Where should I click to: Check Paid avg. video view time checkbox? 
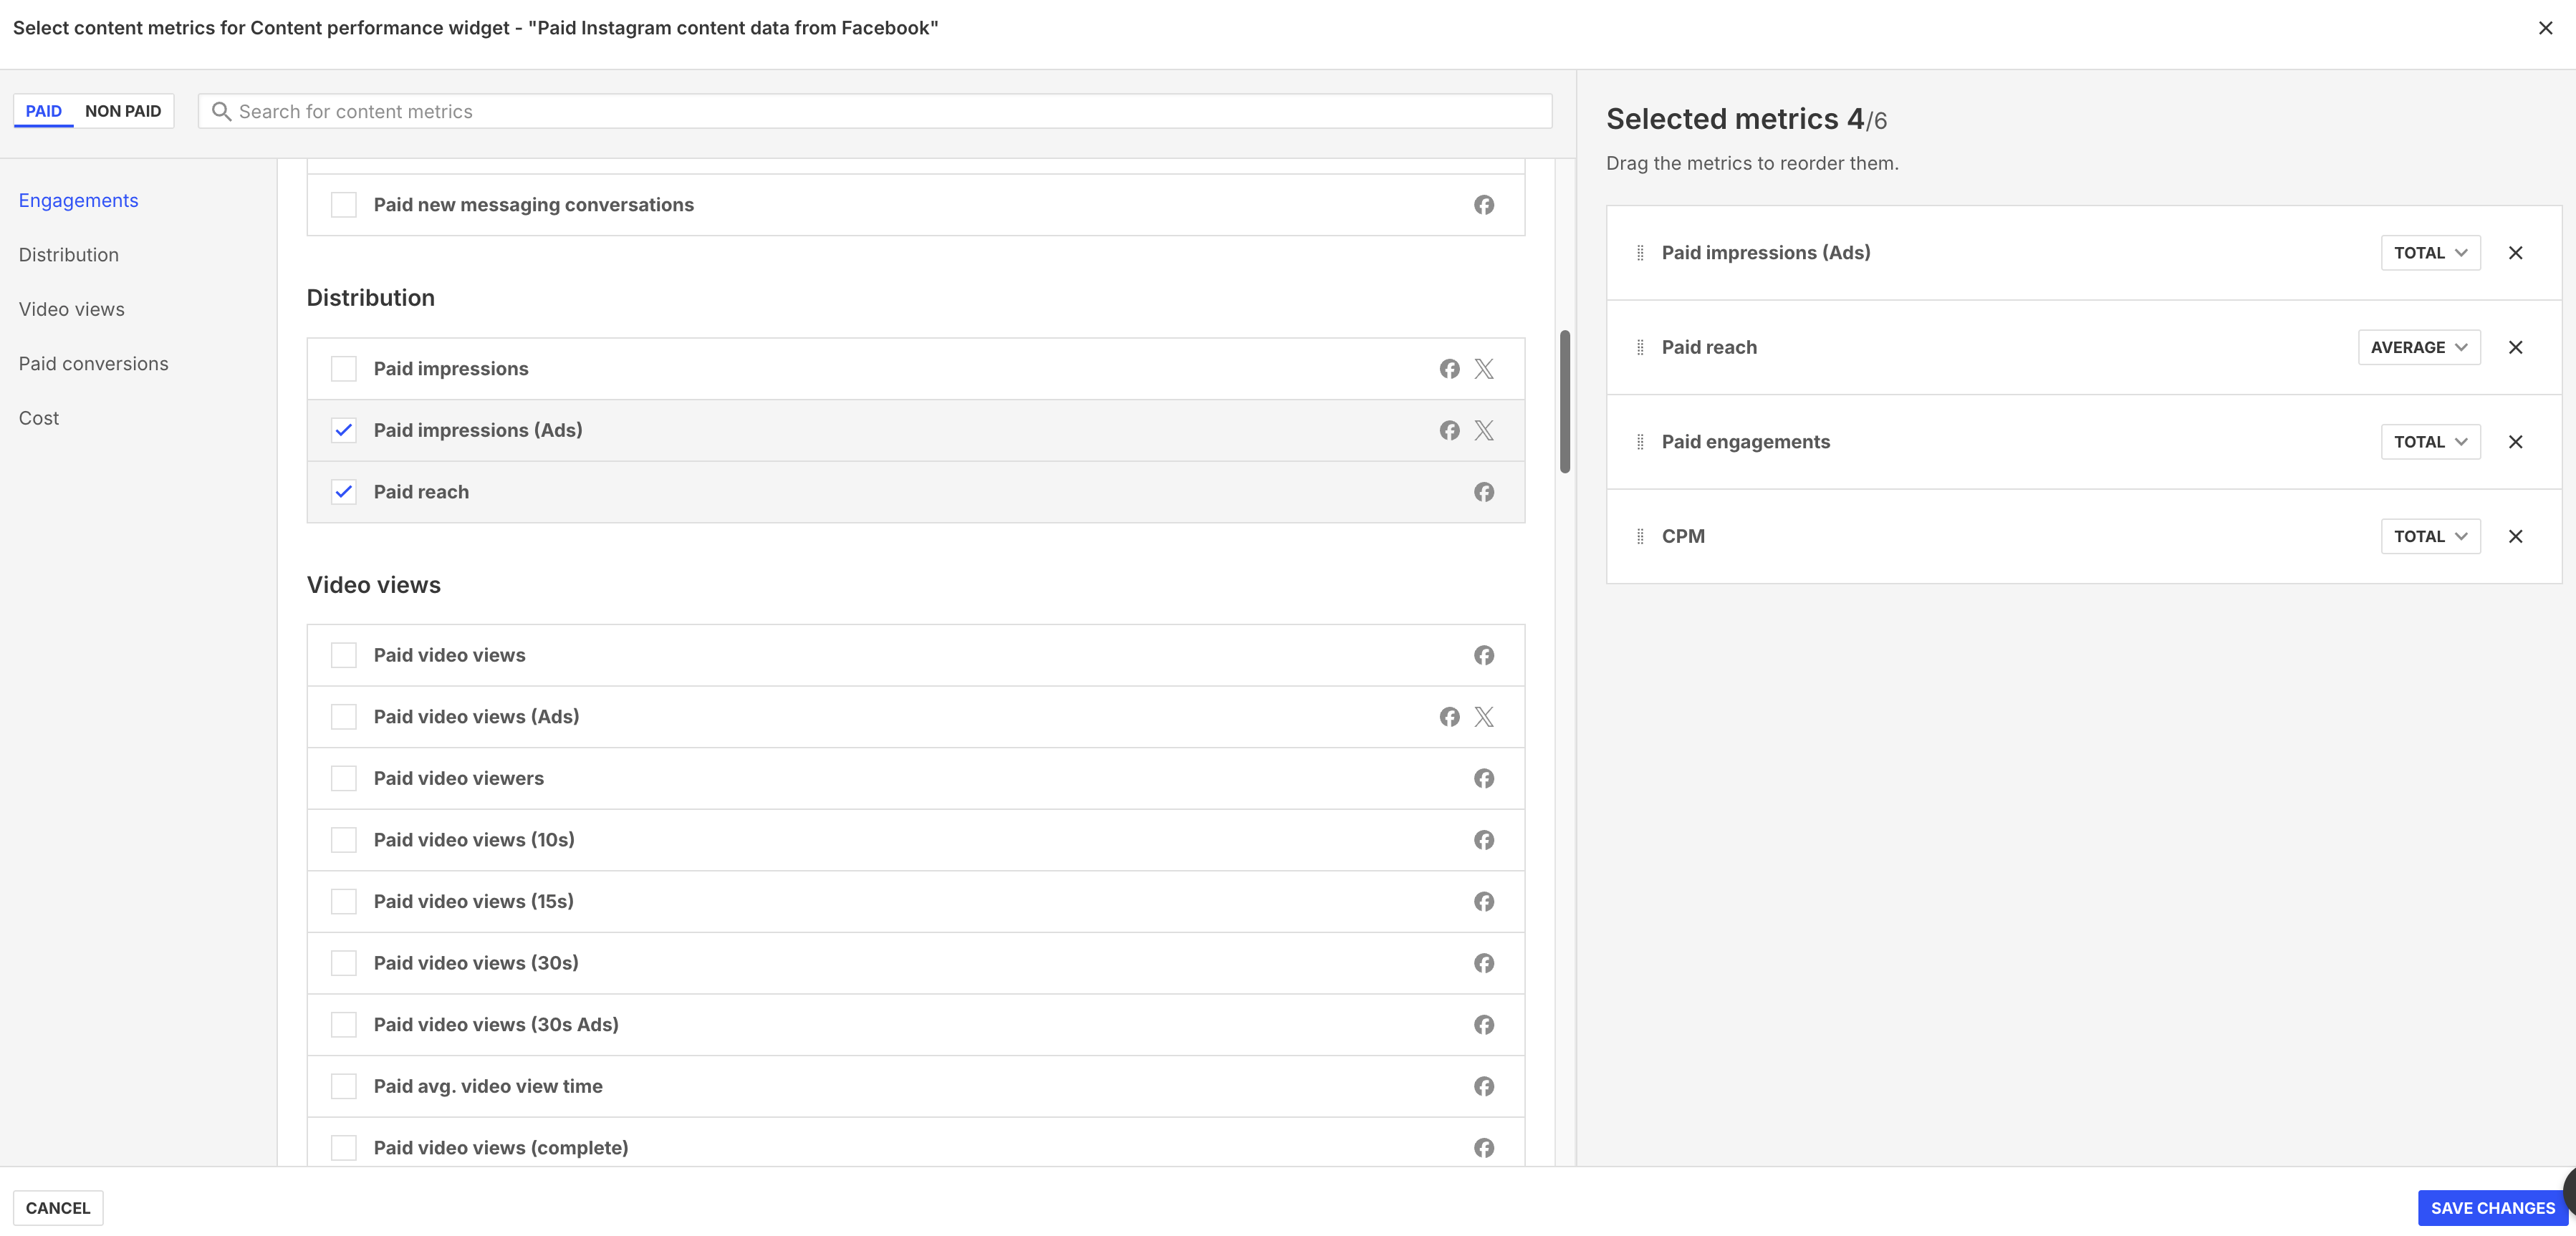point(344,1086)
